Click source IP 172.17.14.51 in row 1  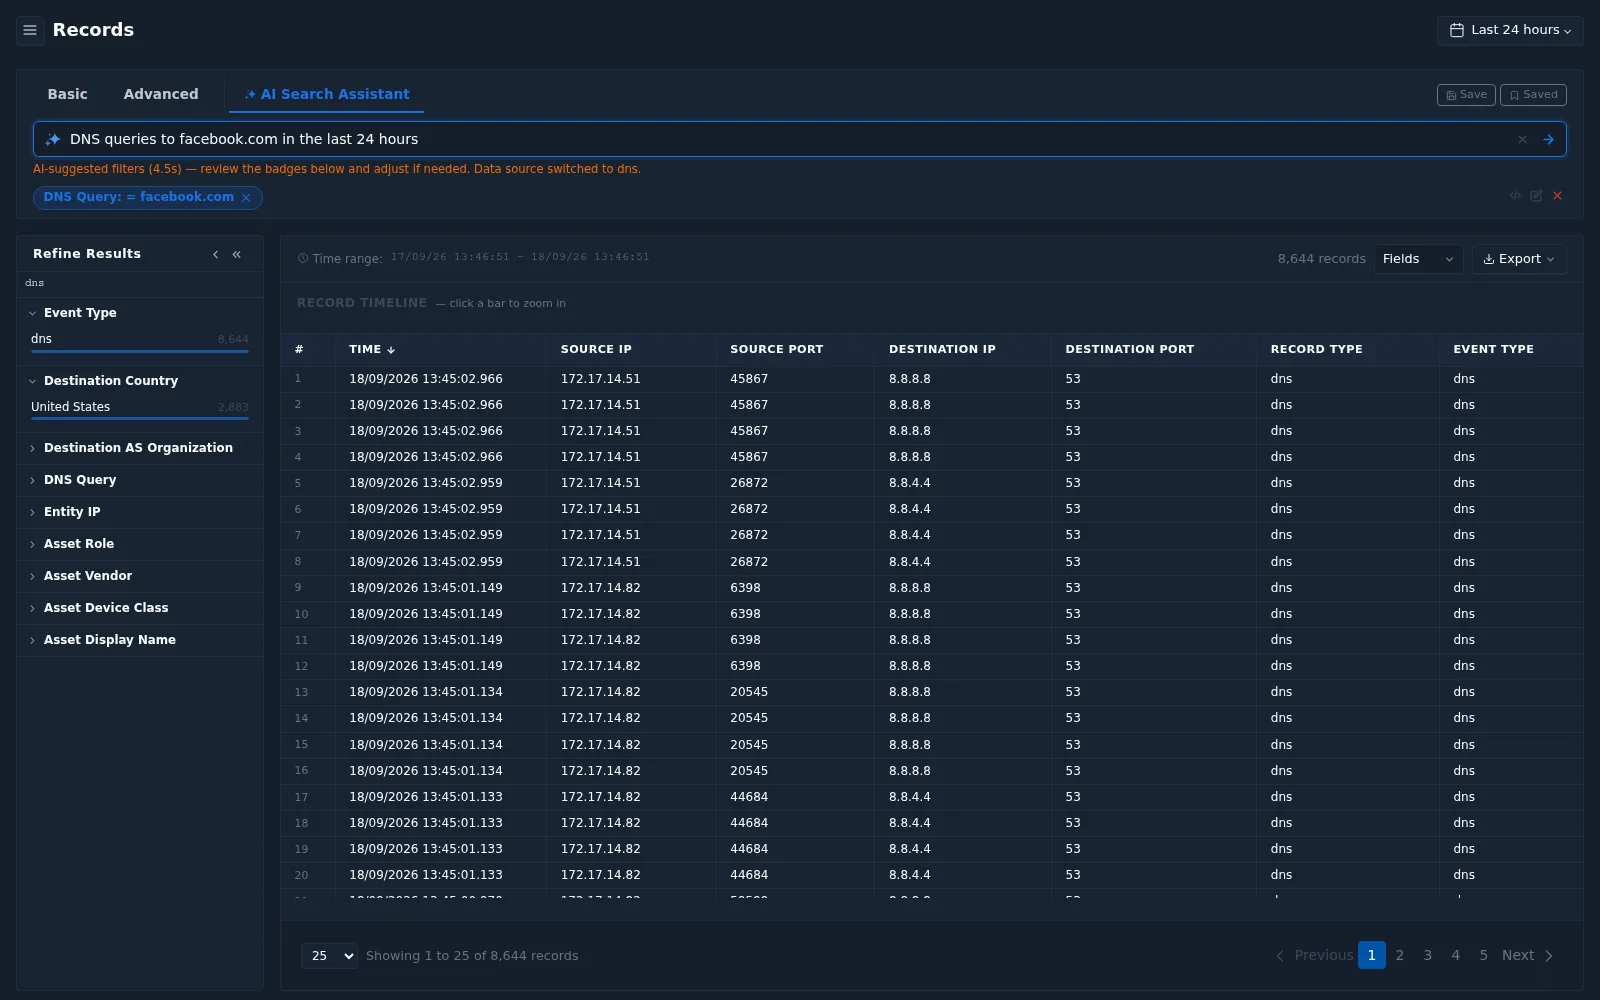click(600, 379)
